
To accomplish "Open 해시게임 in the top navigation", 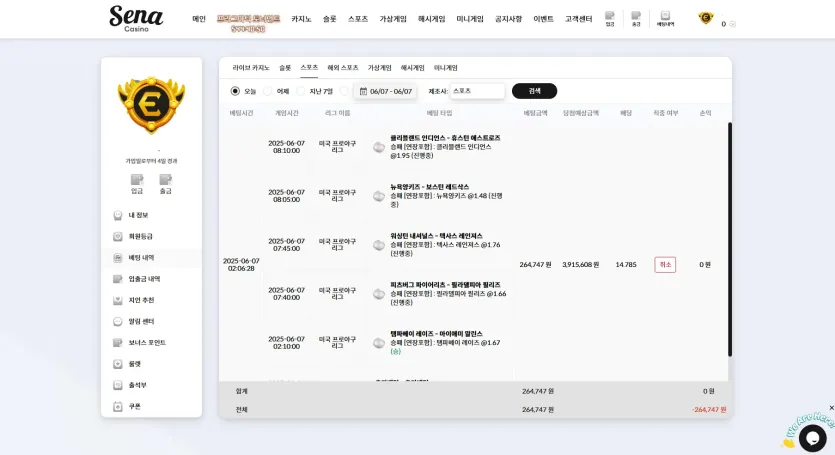I will tap(431, 19).
